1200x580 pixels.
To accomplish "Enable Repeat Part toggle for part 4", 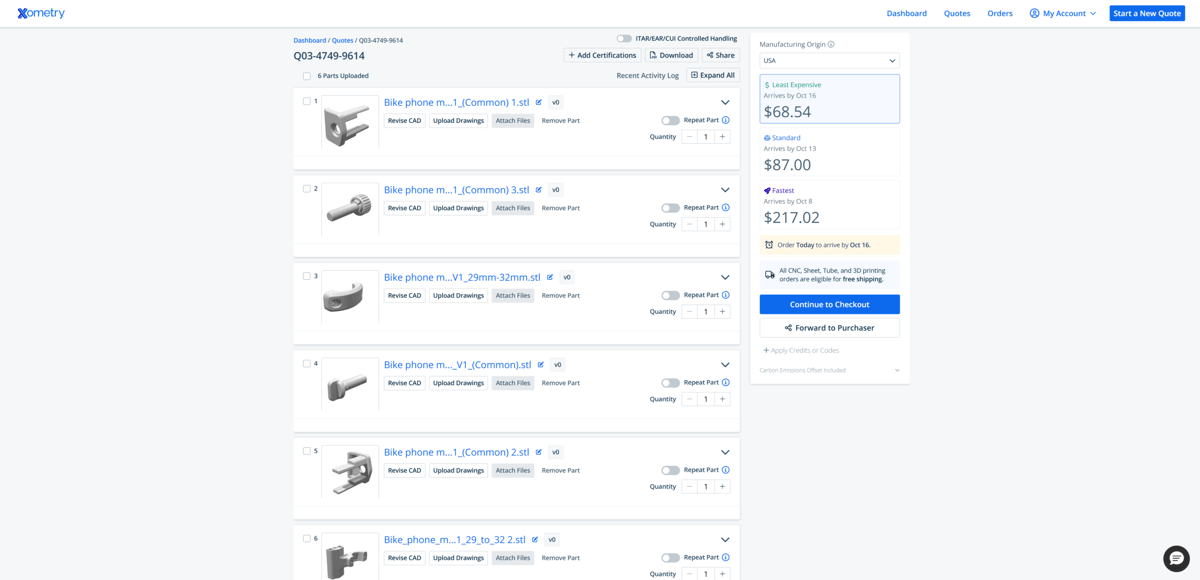I will [x=670, y=383].
